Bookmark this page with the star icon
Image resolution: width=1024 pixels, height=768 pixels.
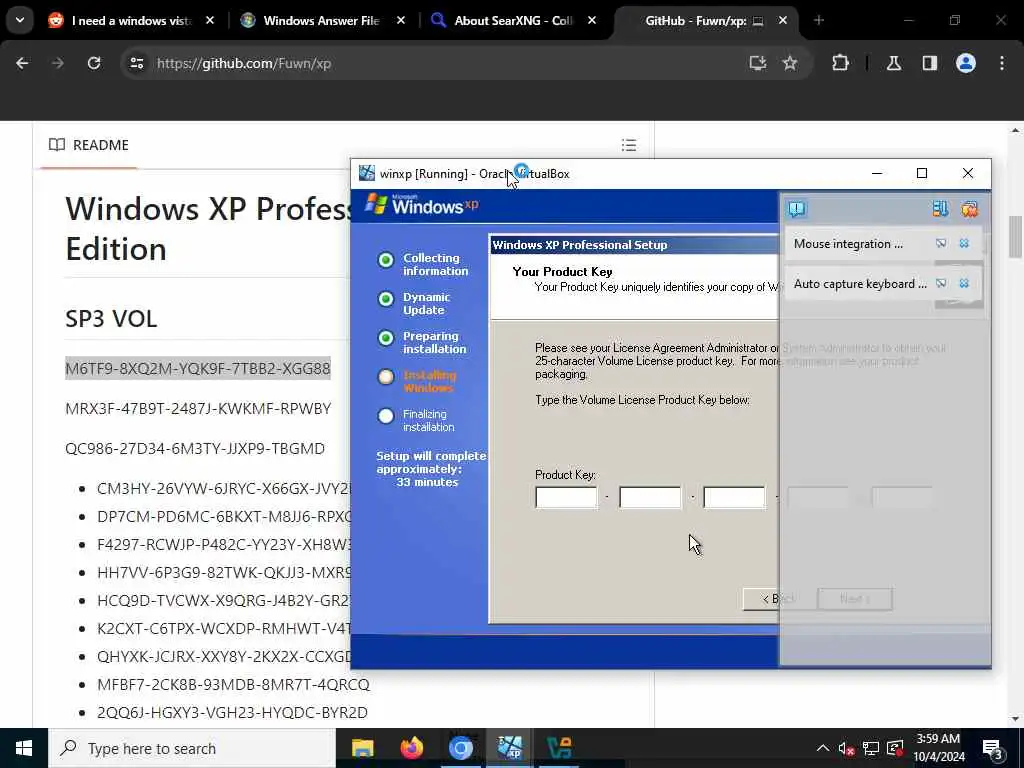(x=790, y=63)
